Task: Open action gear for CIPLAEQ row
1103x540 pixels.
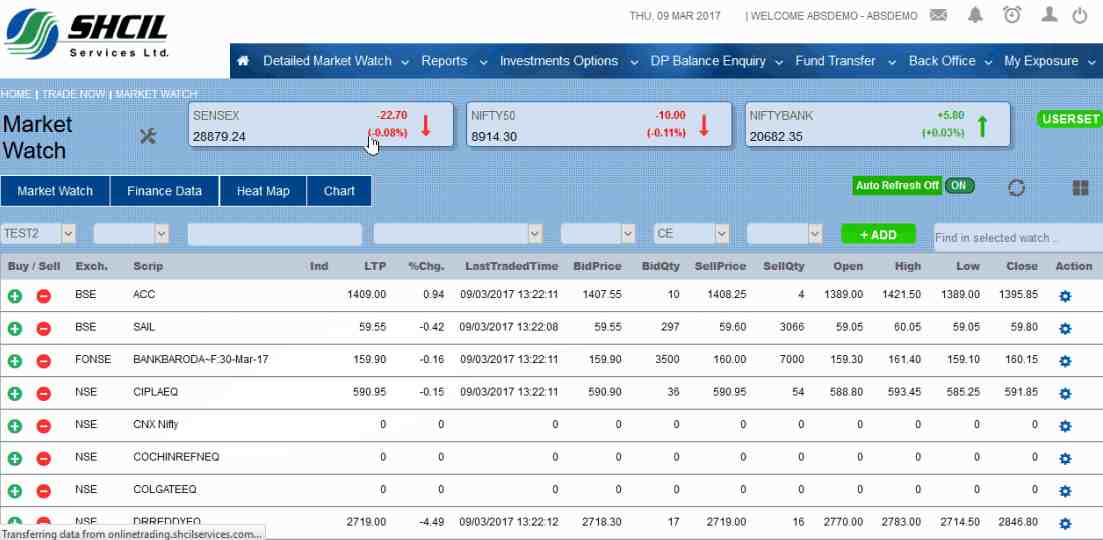Action: (x=1065, y=394)
